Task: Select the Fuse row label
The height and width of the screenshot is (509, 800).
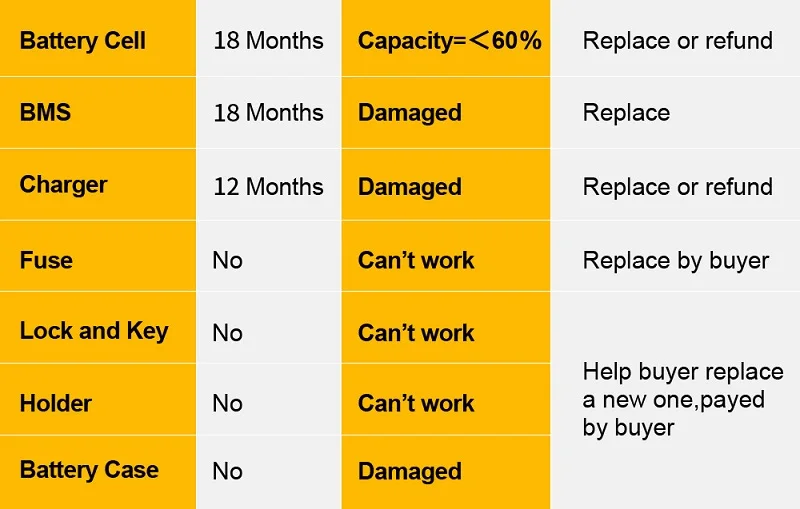Action: [x=46, y=260]
